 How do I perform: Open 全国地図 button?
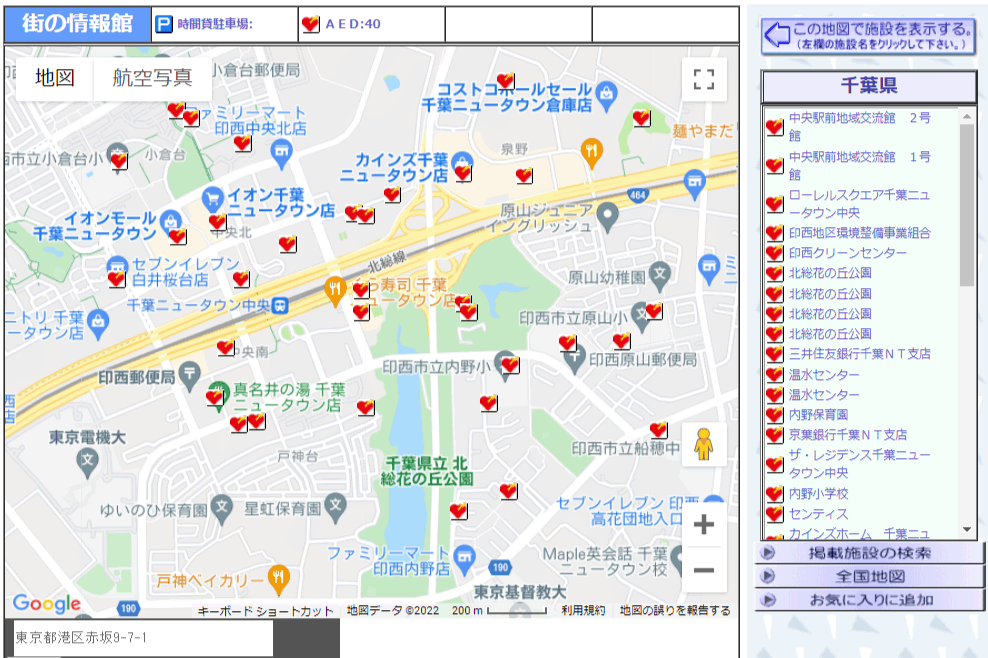[870, 576]
